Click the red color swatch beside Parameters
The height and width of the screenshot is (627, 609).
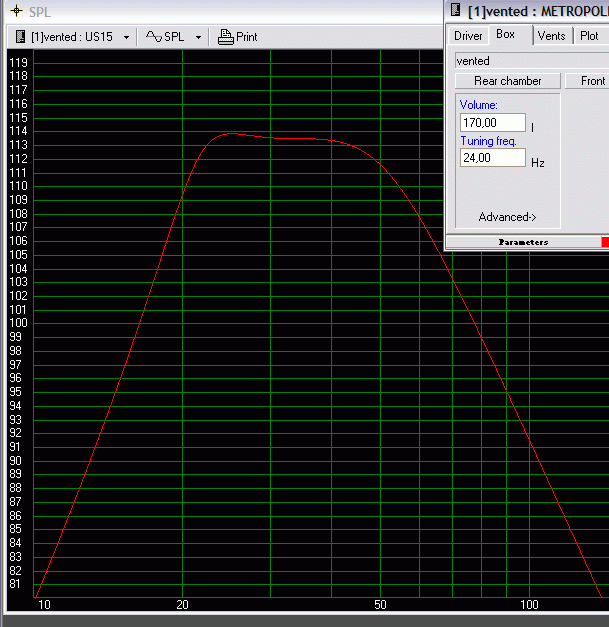pos(604,242)
